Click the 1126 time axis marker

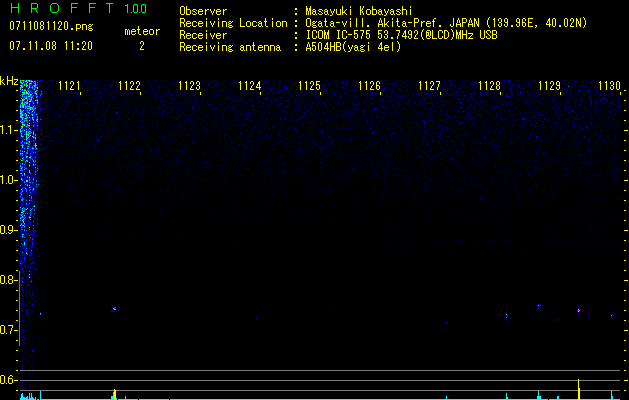[369, 85]
